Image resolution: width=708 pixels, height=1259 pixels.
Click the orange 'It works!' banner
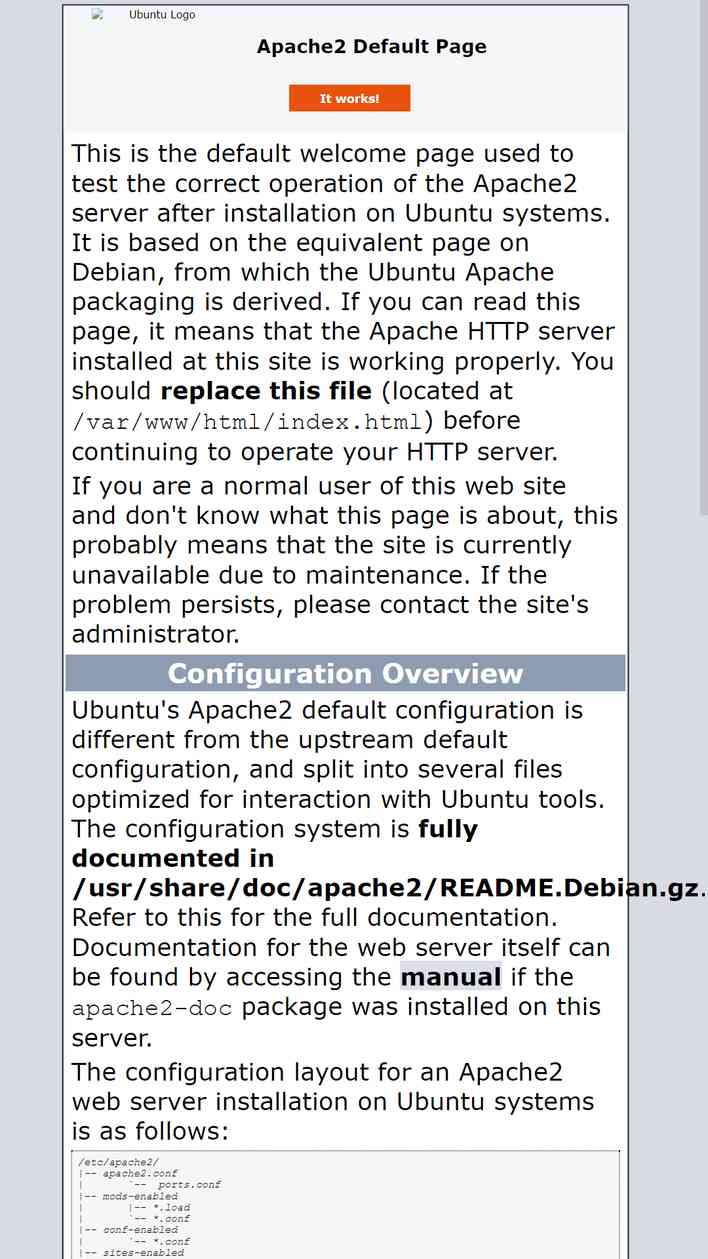click(x=349, y=98)
